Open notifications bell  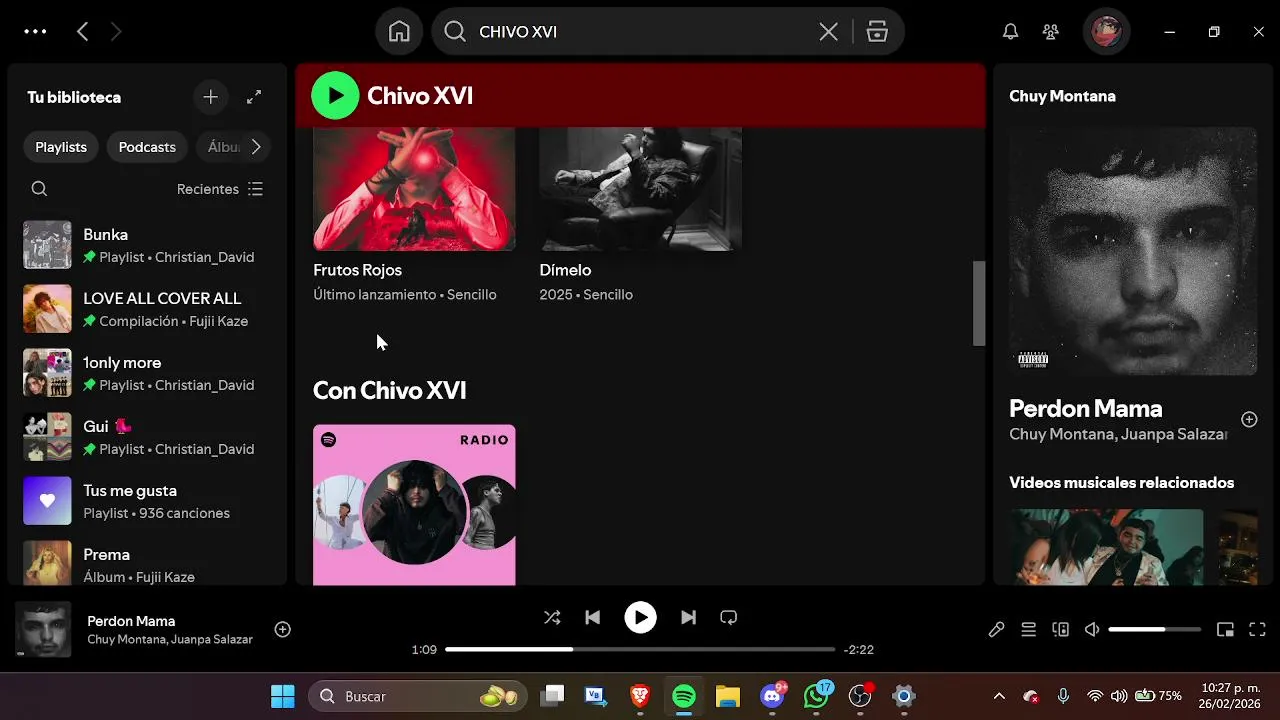pos(1011,32)
